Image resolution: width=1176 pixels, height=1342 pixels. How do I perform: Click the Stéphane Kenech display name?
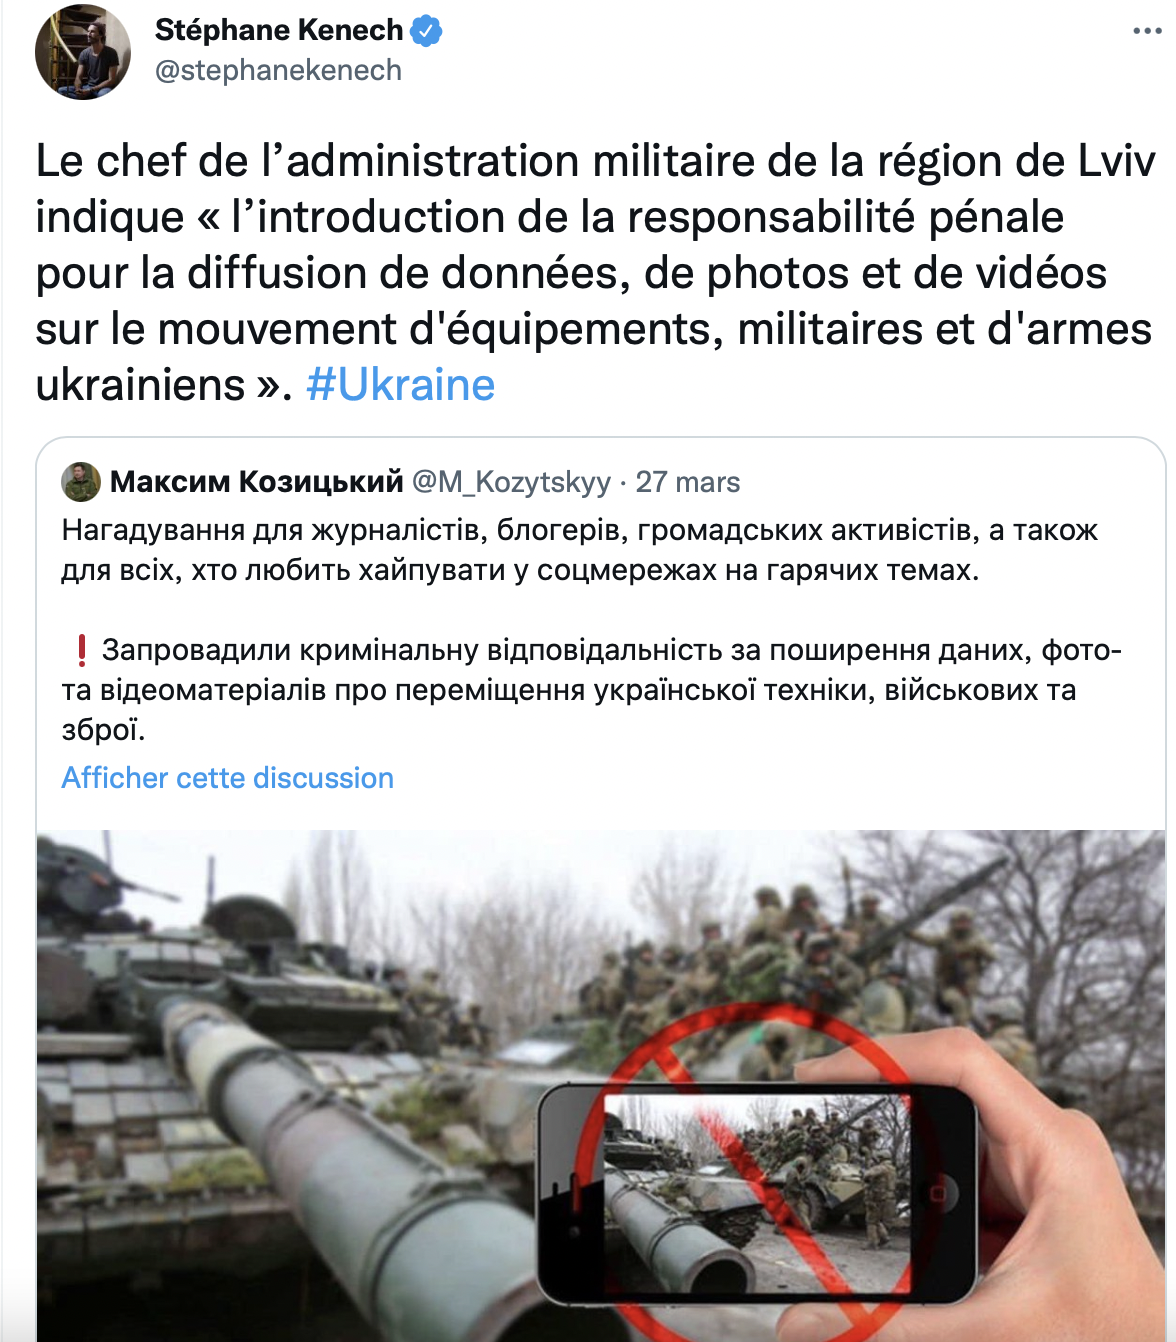click(x=279, y=31)
